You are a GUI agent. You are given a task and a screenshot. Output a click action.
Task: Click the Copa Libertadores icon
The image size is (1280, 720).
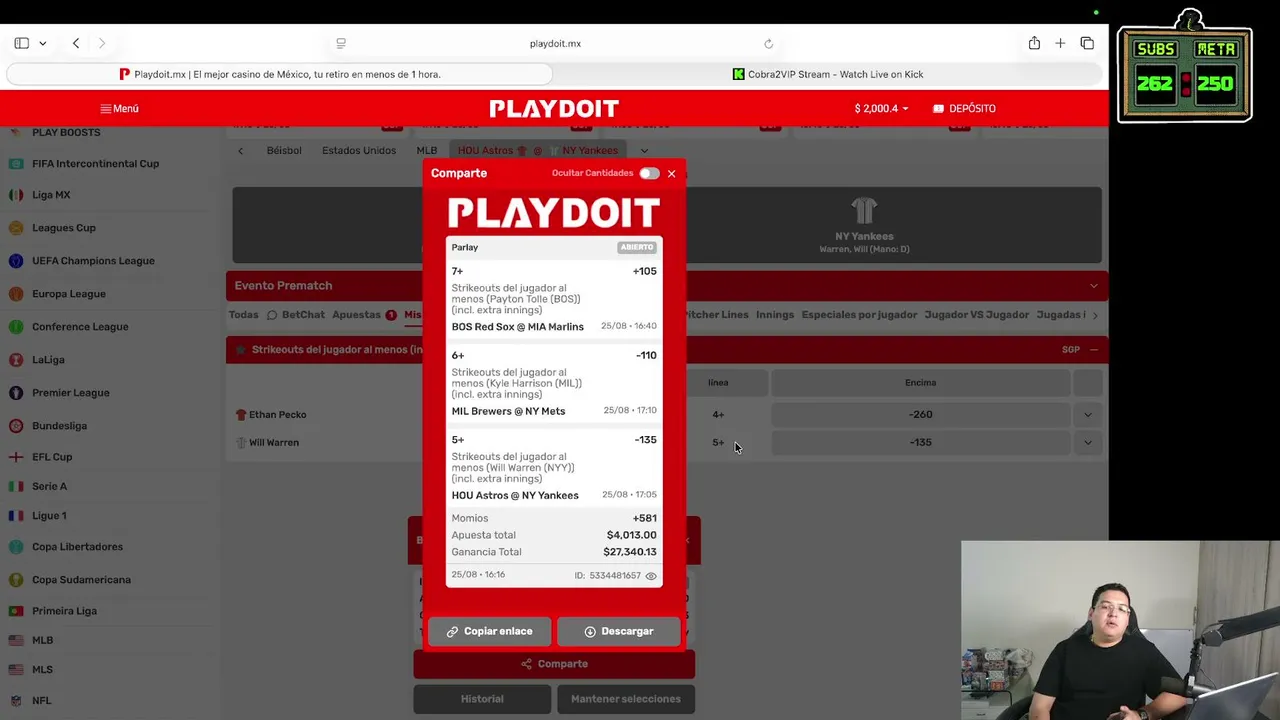[x=16, y=547]
